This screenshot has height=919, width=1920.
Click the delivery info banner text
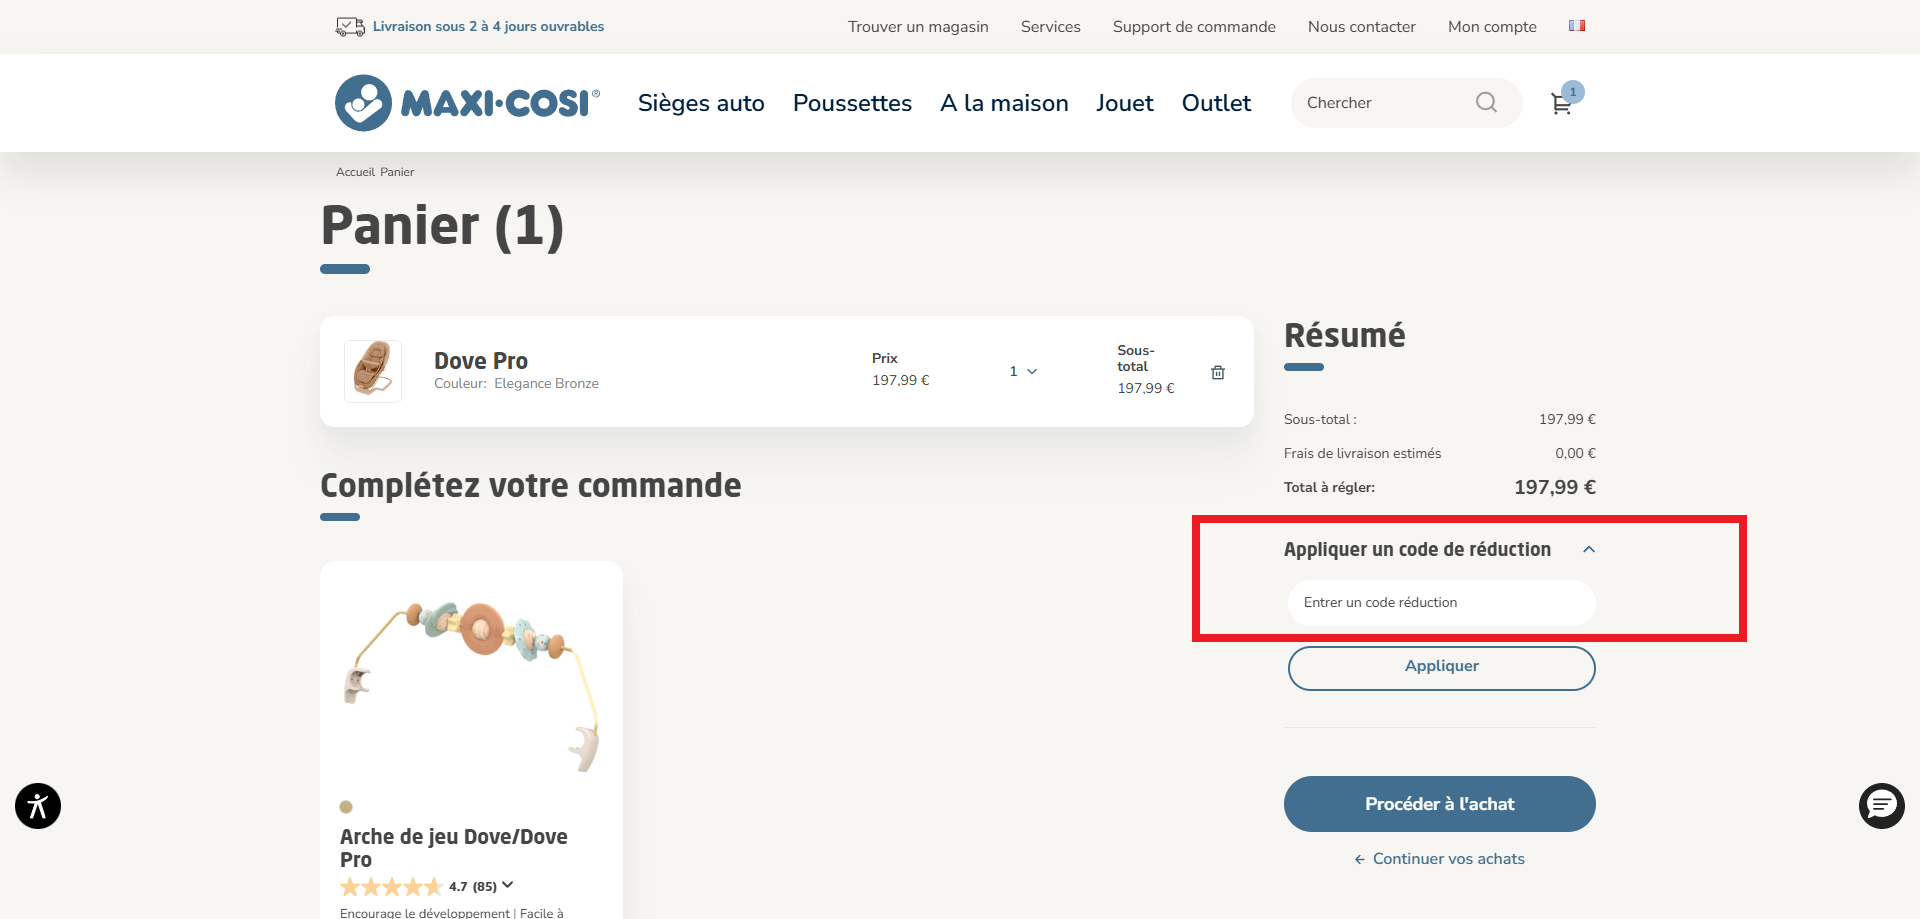click(x=488, y=27)
